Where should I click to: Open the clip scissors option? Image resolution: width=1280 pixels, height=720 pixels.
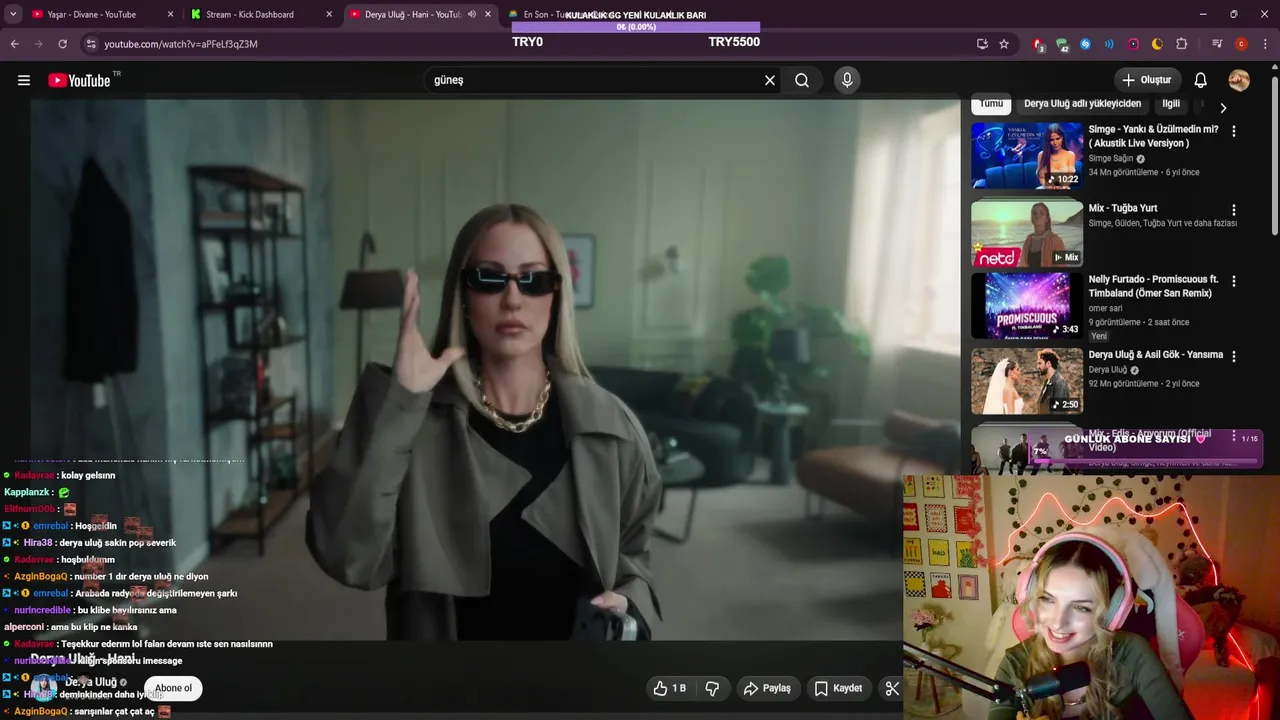coord(892,688)
